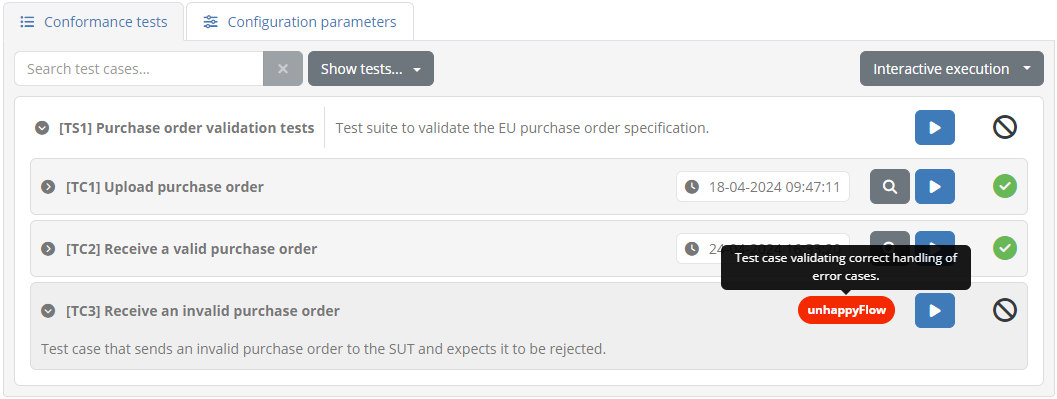Run the TC3 invalid purchase order test
The width and height of the screenshot is (1057, 399).
point(934,311)
